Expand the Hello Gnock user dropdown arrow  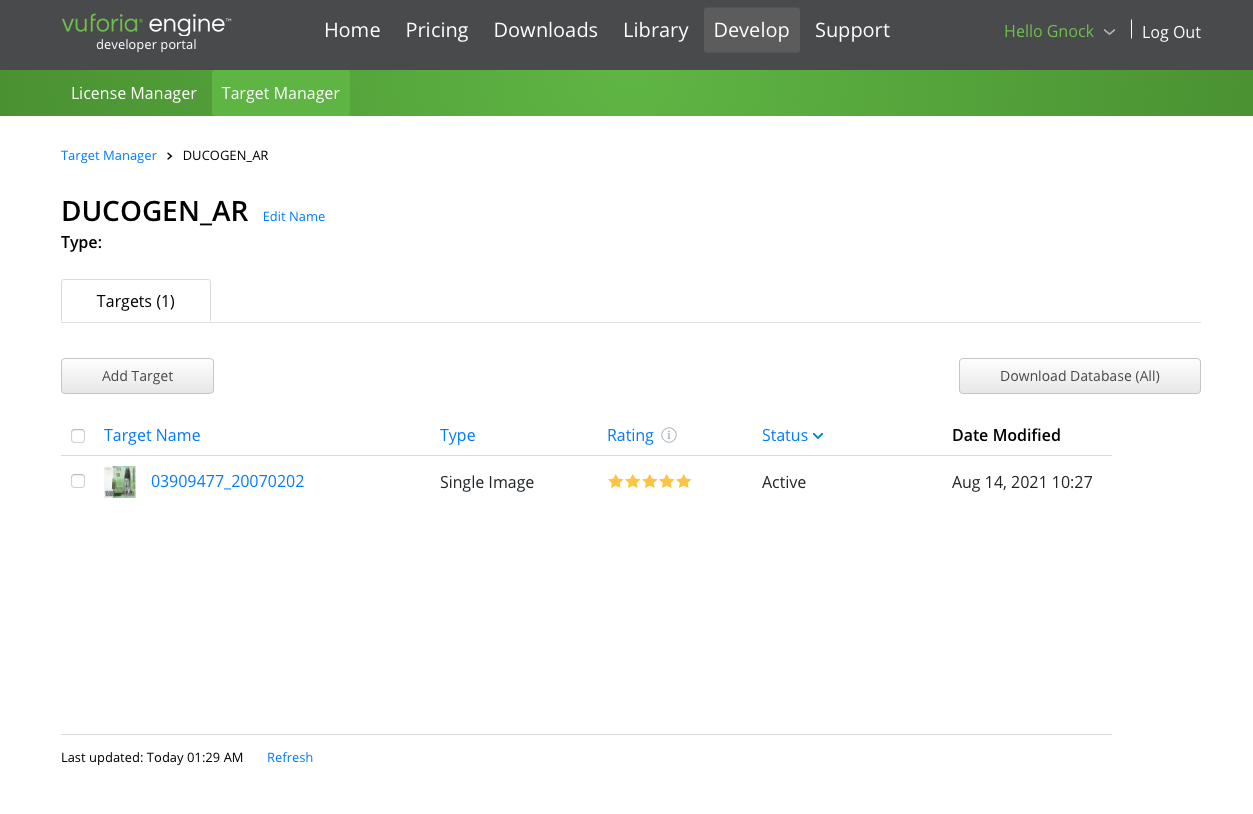(1109, 32)
